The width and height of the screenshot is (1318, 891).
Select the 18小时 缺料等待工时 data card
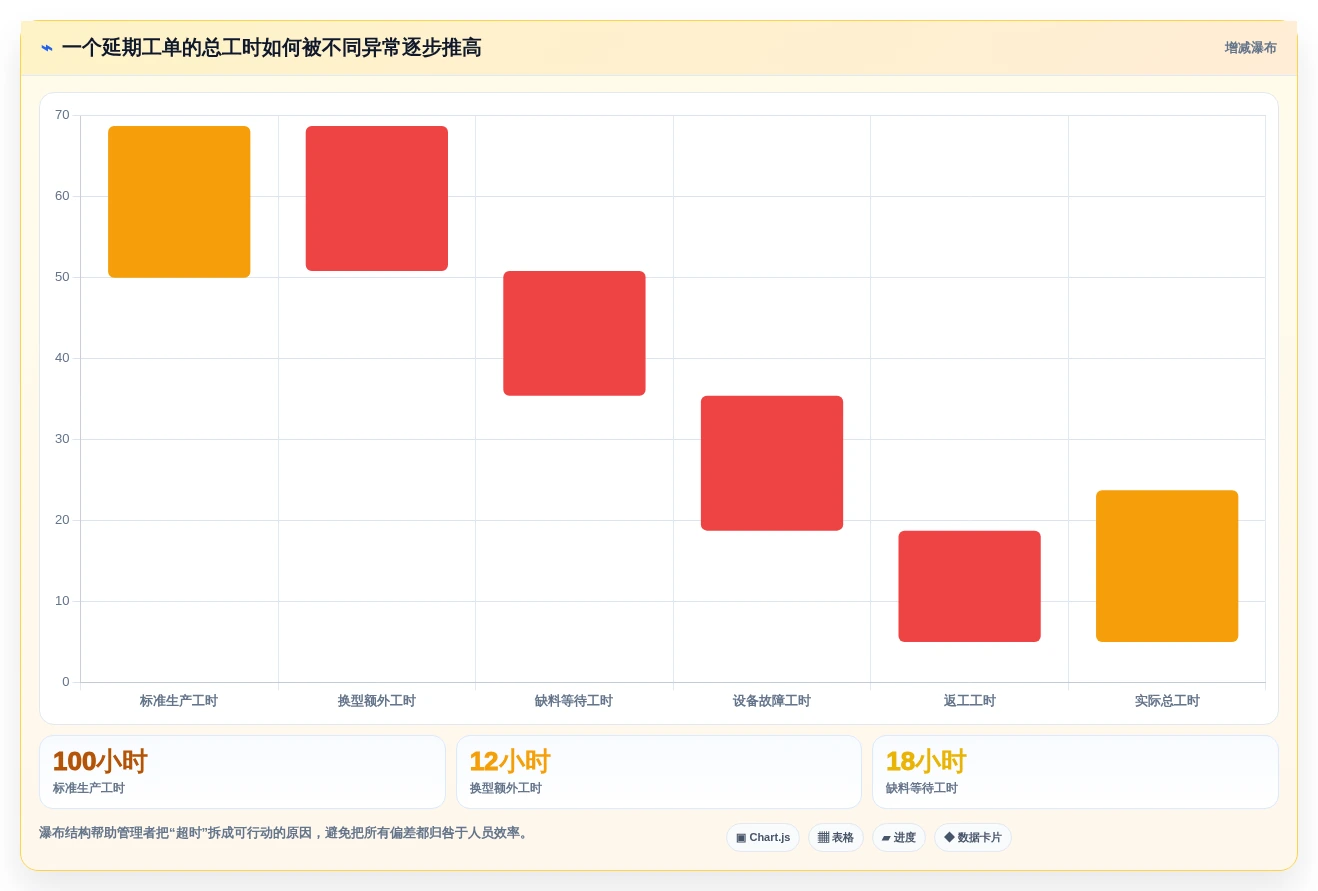pos(1075,772)
